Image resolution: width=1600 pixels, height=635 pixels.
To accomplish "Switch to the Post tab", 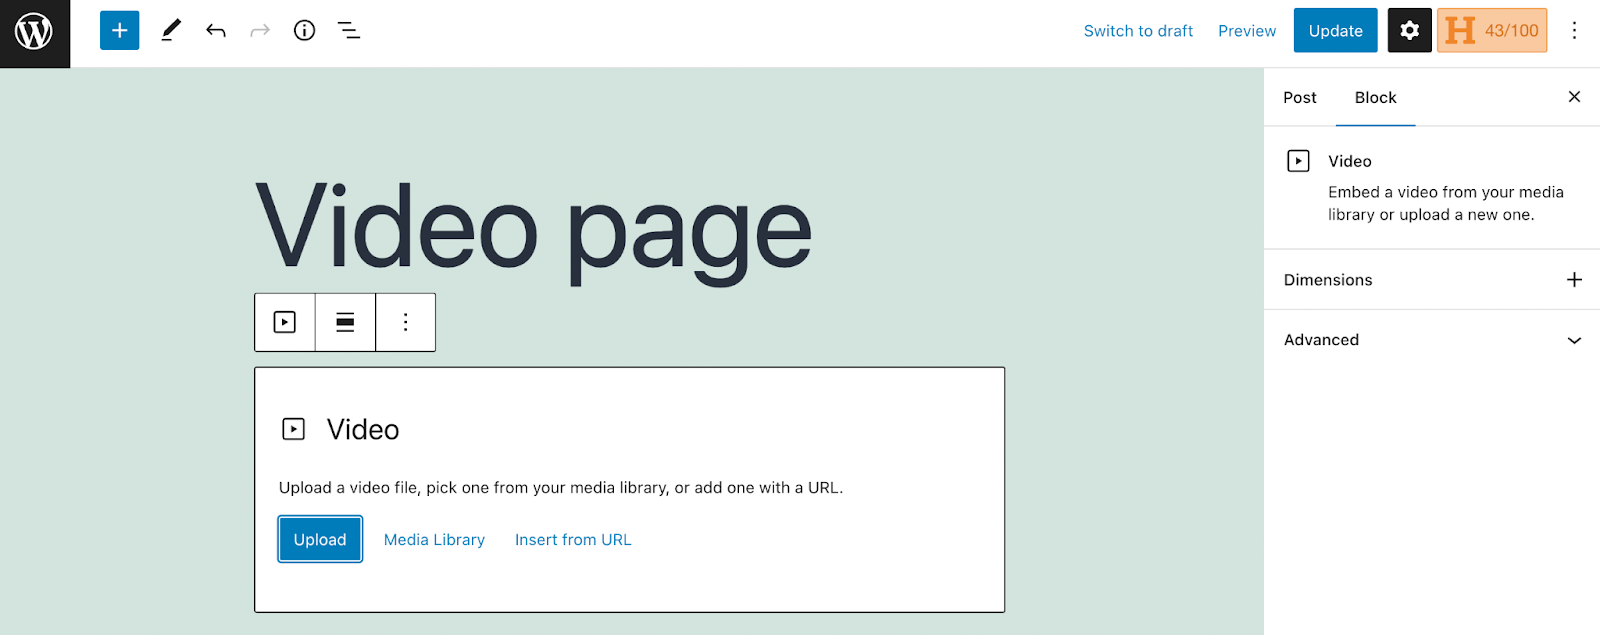I will pyautogui.click(x=1300, y=97).
